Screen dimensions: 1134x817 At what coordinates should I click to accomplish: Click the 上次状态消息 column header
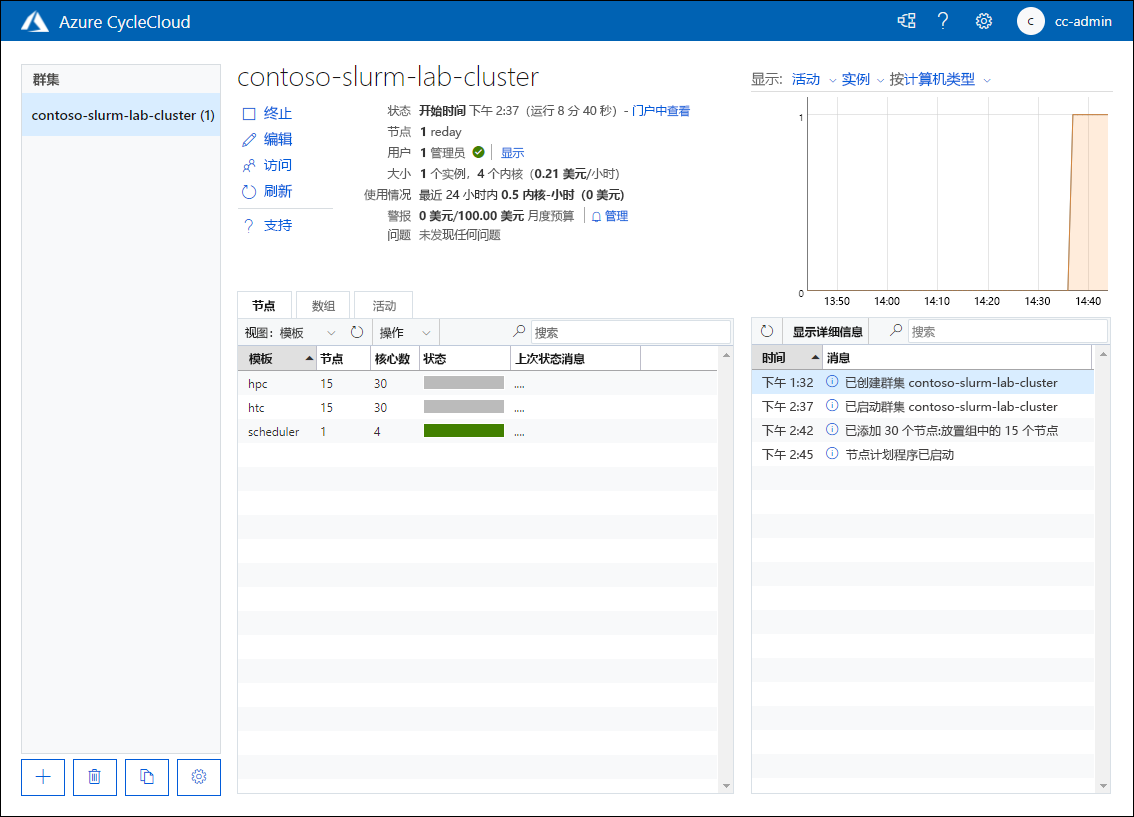click(x=576, y=359)
